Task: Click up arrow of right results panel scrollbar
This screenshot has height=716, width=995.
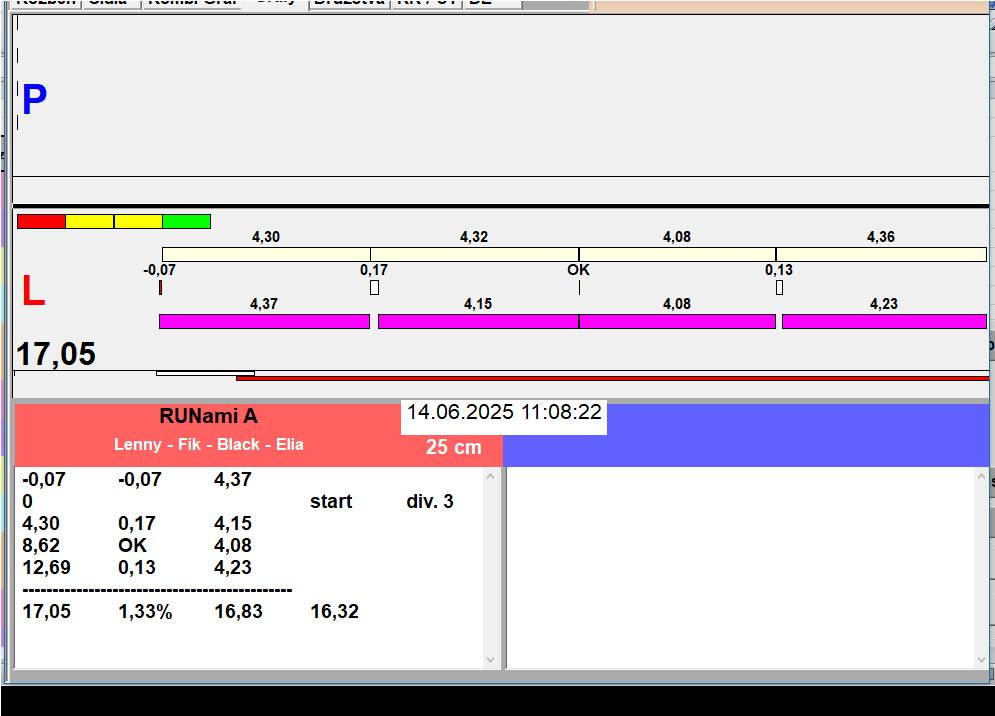Action: [x=982, y=476]
